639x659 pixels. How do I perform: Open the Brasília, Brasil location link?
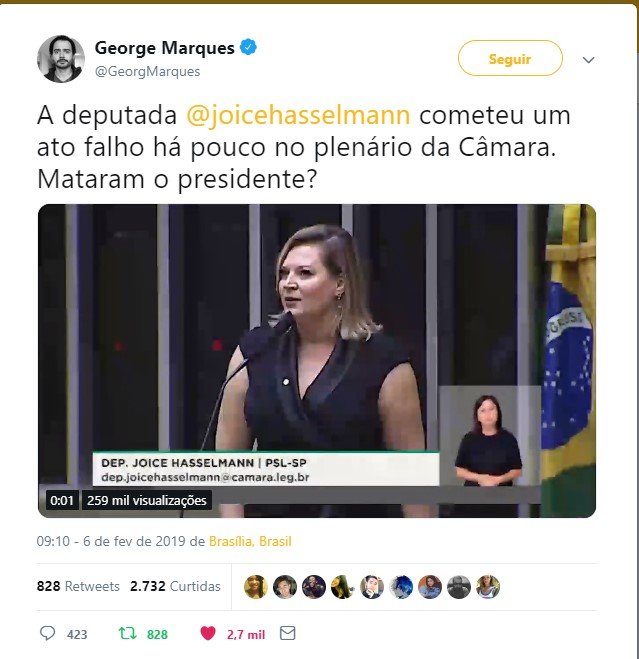pos(250,541)
